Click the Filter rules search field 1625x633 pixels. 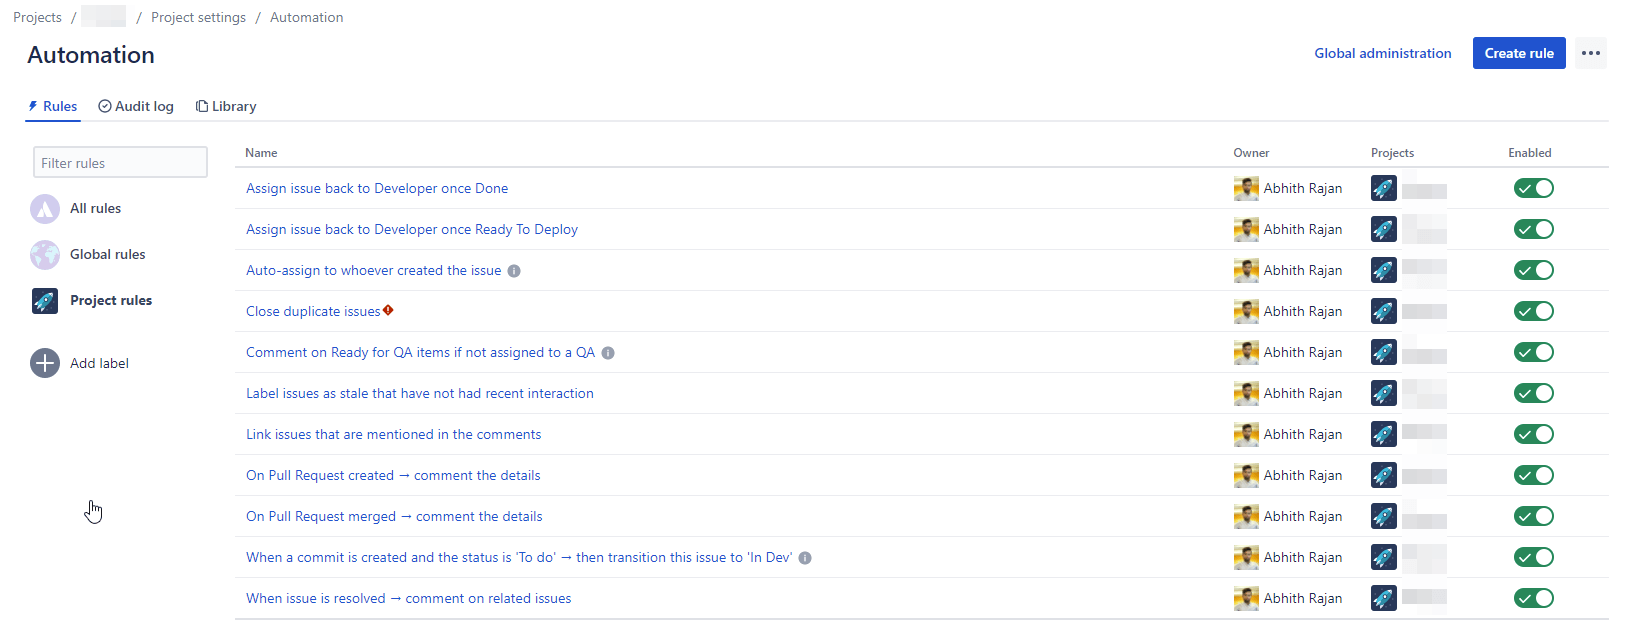click(120, 163)
